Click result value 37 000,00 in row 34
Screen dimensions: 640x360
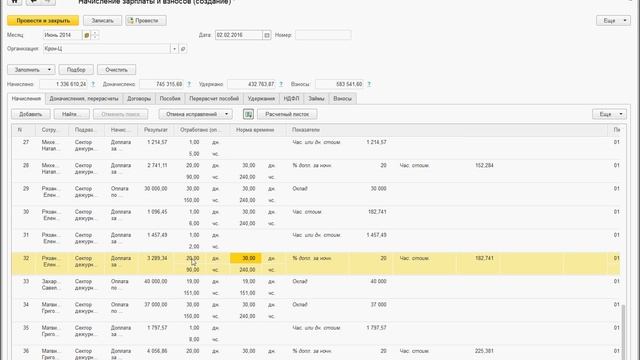click(156, 304)
